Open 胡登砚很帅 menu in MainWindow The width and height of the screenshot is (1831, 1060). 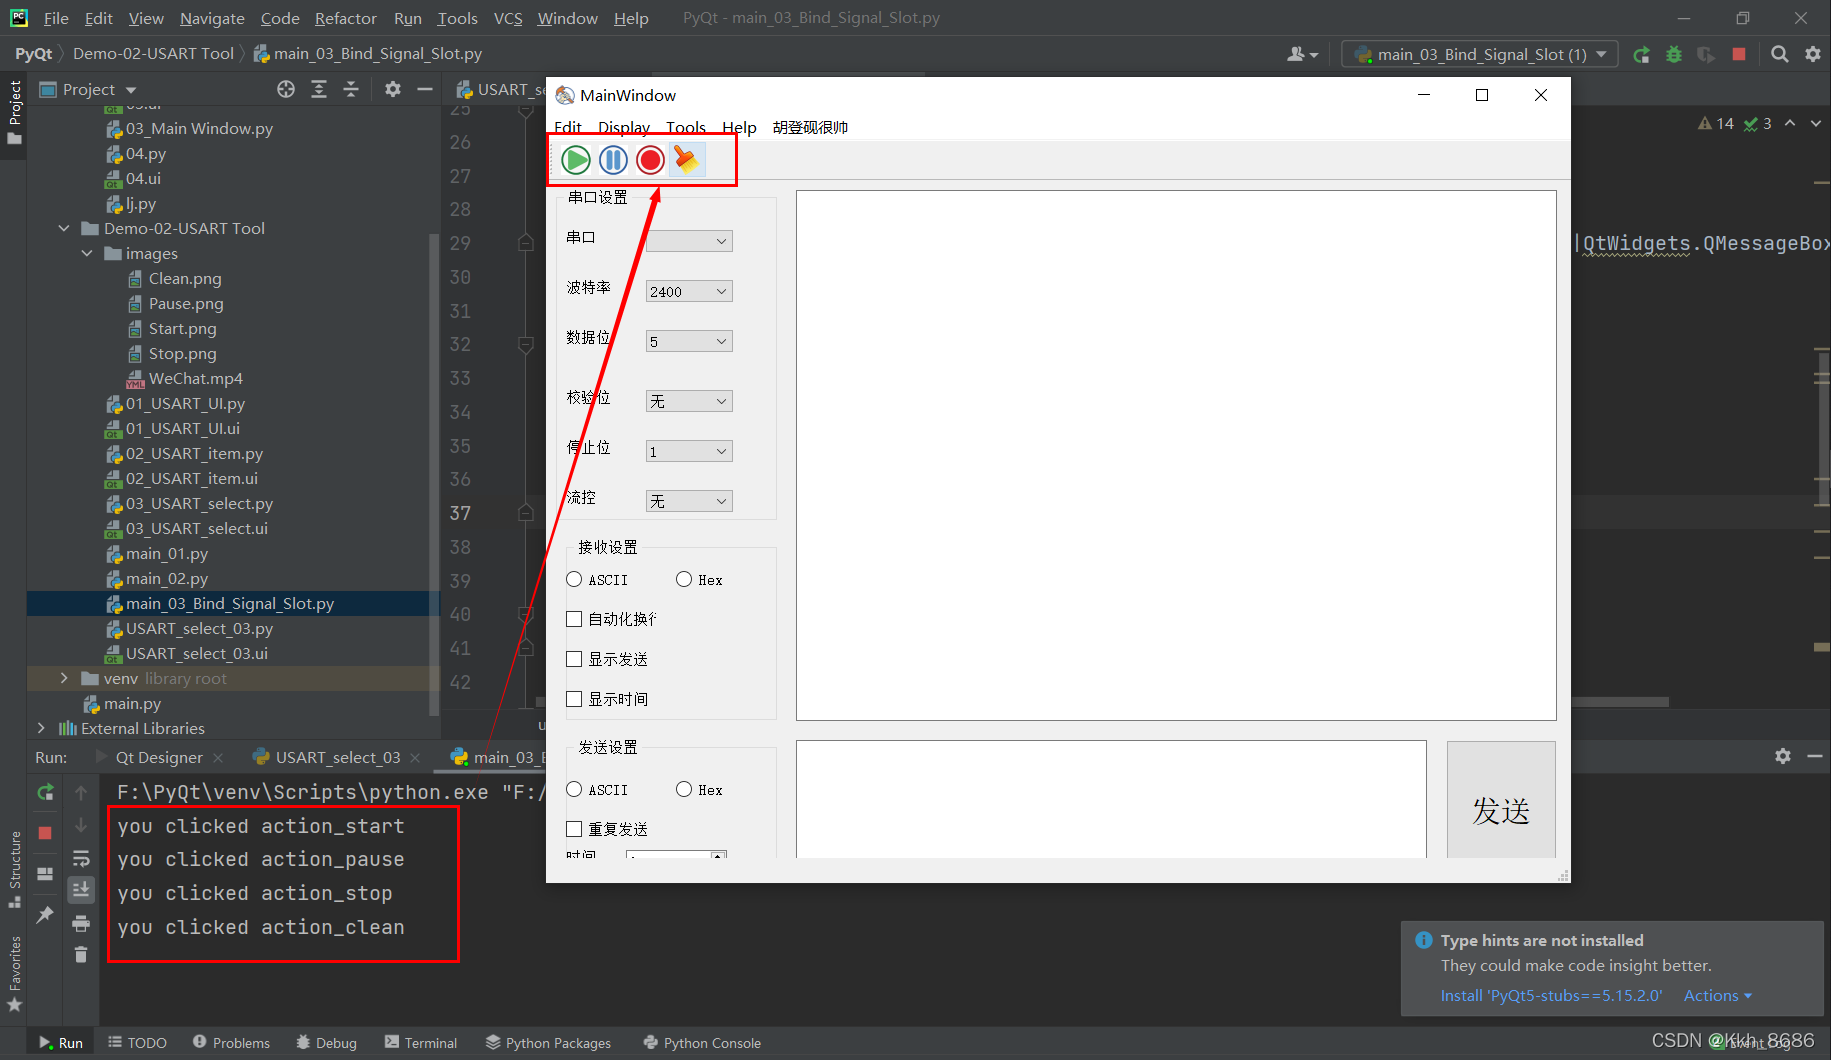point(810,127)
